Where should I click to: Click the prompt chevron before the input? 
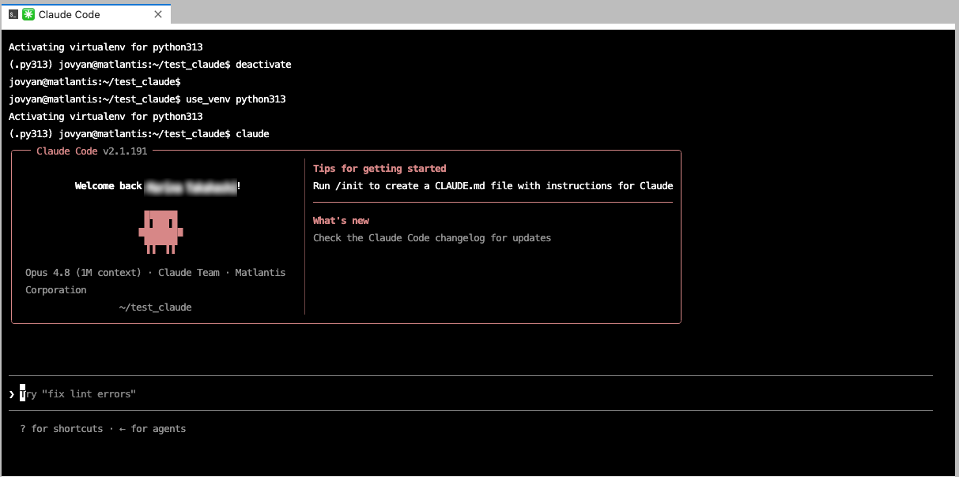[x=12, y=394]
